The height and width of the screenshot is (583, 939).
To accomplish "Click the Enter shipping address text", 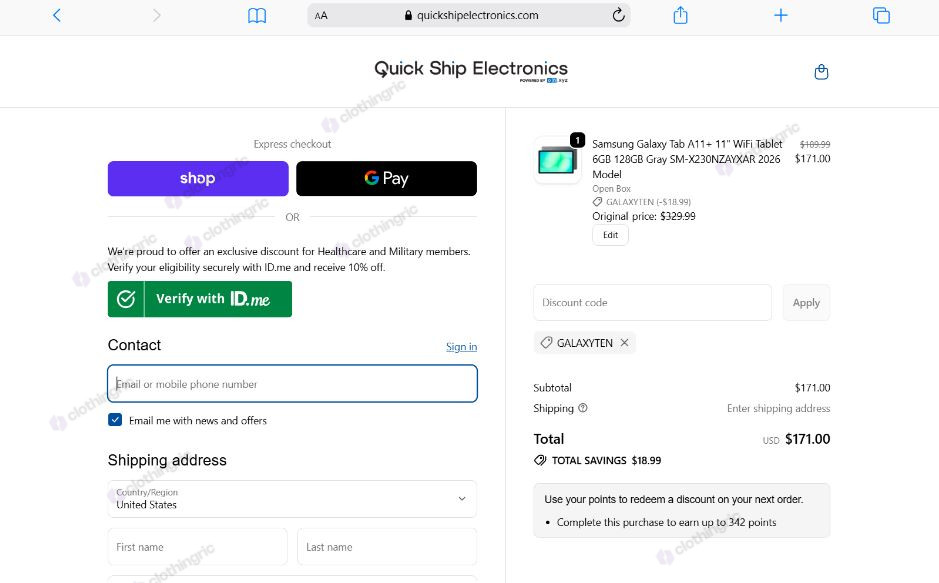I will click(779, 408).
